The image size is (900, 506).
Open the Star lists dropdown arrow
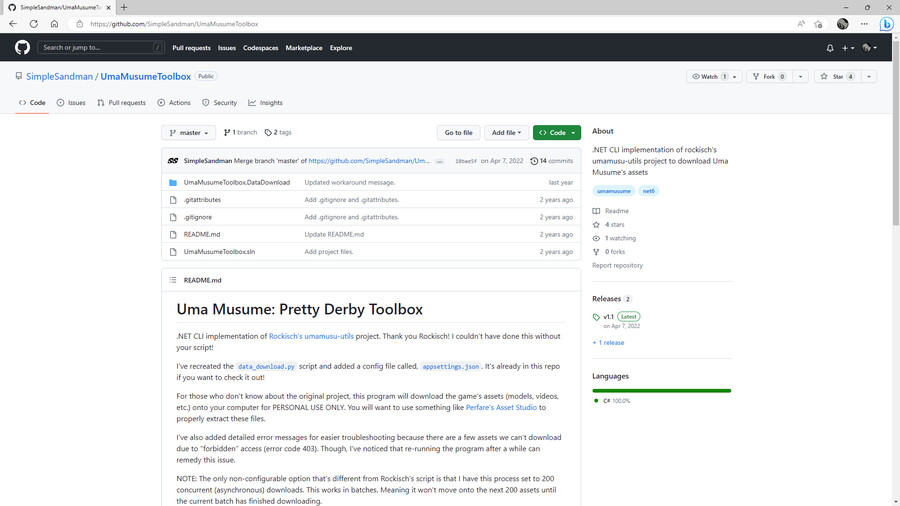coord(869,77)
